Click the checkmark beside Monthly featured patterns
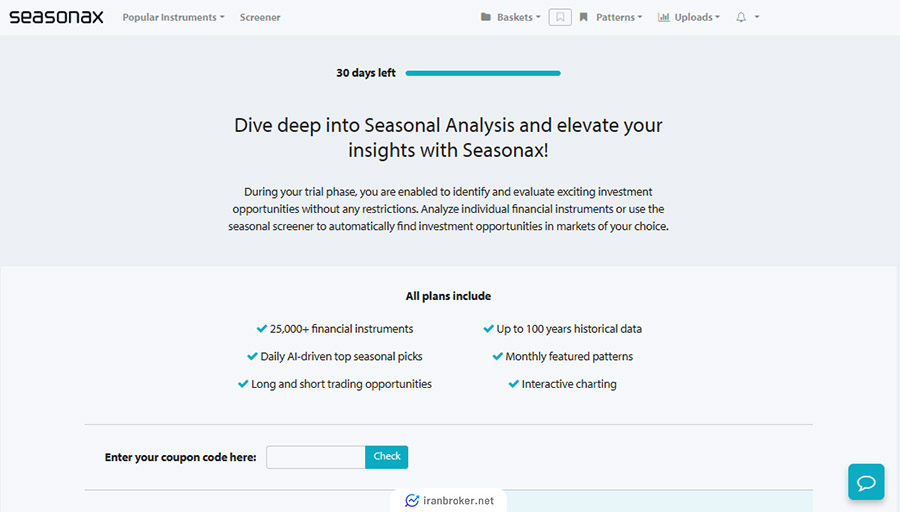Viewport: 900px width, 512px height. pos(498,356)
